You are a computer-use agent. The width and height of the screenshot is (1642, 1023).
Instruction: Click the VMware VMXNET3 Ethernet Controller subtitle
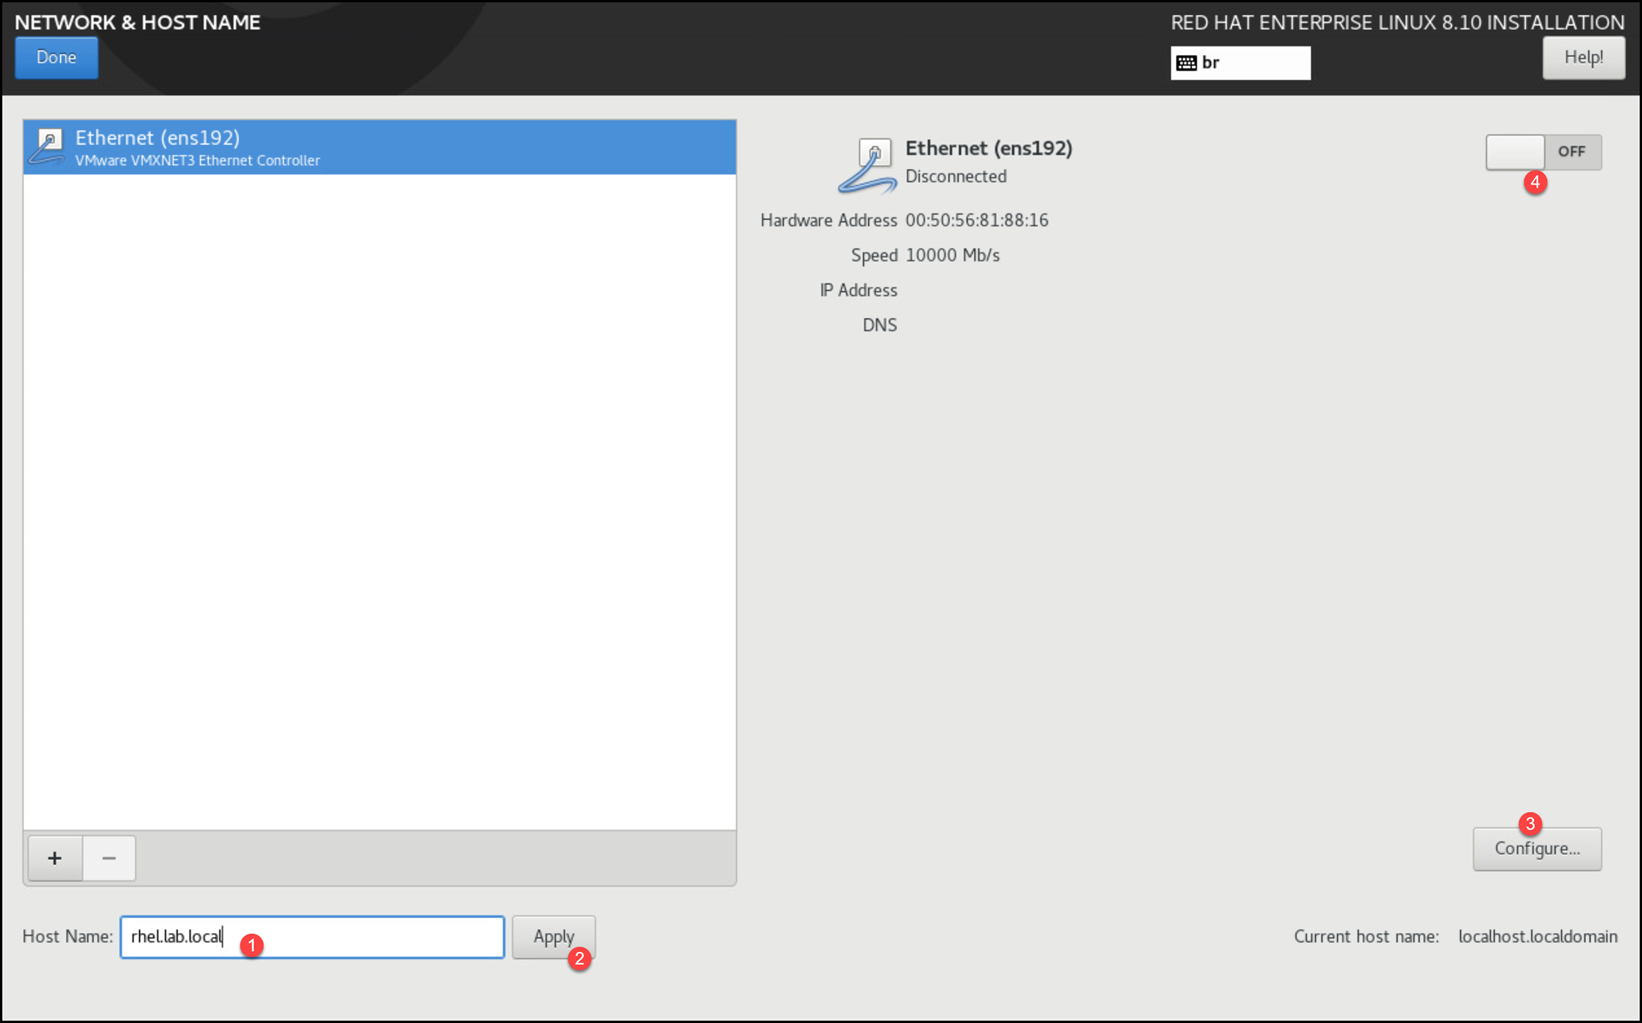(197, 160)
